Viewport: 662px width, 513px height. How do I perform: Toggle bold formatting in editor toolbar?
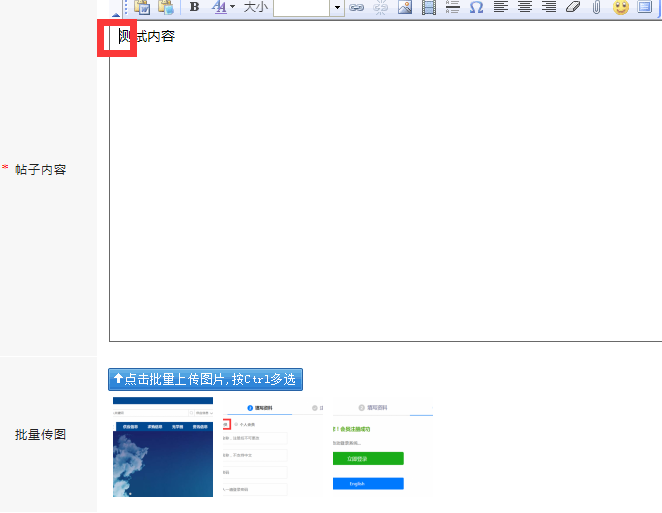(x=194, y=7)
